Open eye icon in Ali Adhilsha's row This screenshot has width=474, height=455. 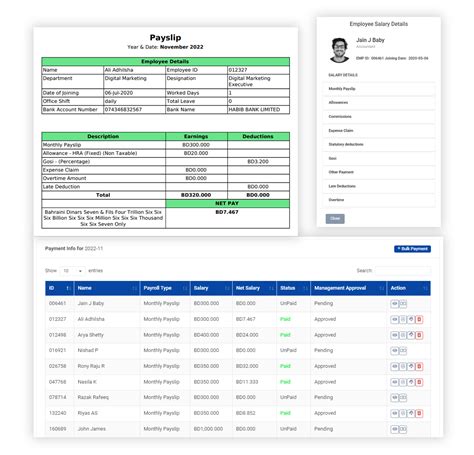[394, 319]
